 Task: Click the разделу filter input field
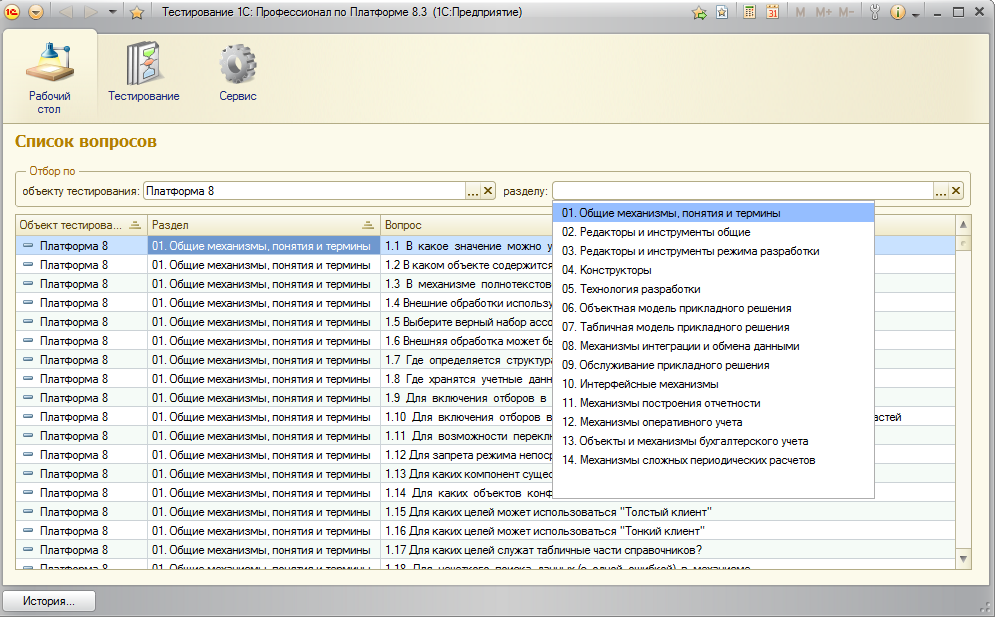[x=742, y=191]
